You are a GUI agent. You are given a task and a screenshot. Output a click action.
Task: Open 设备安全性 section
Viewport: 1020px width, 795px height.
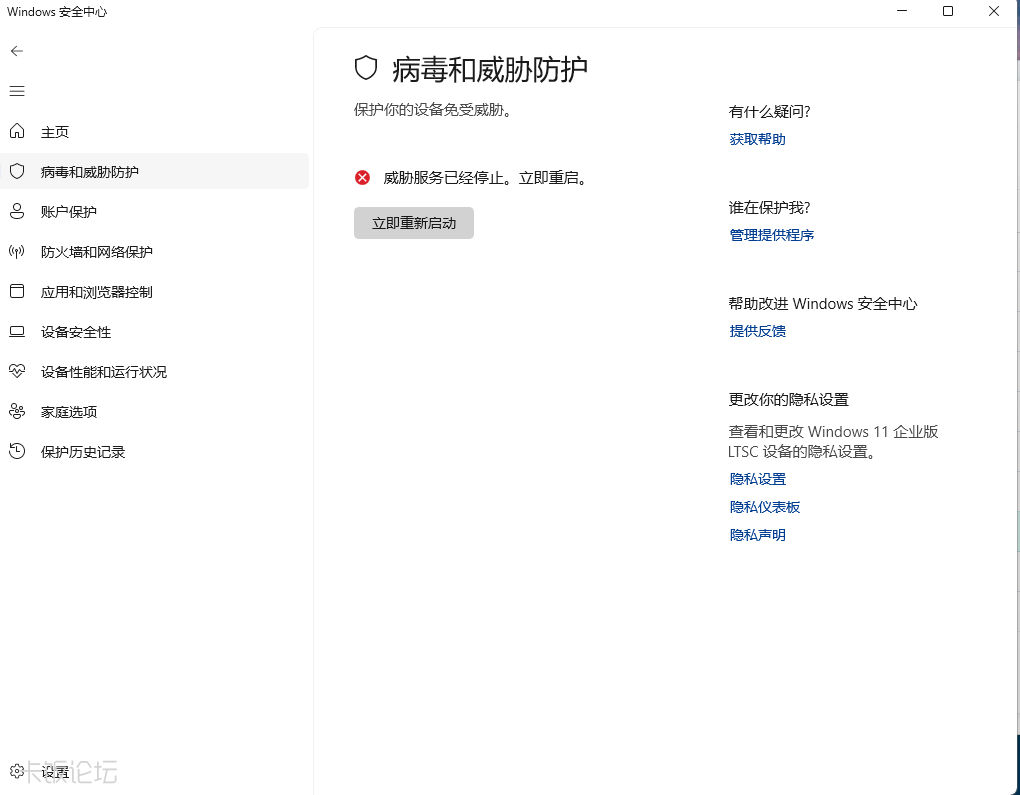[154, 332]
